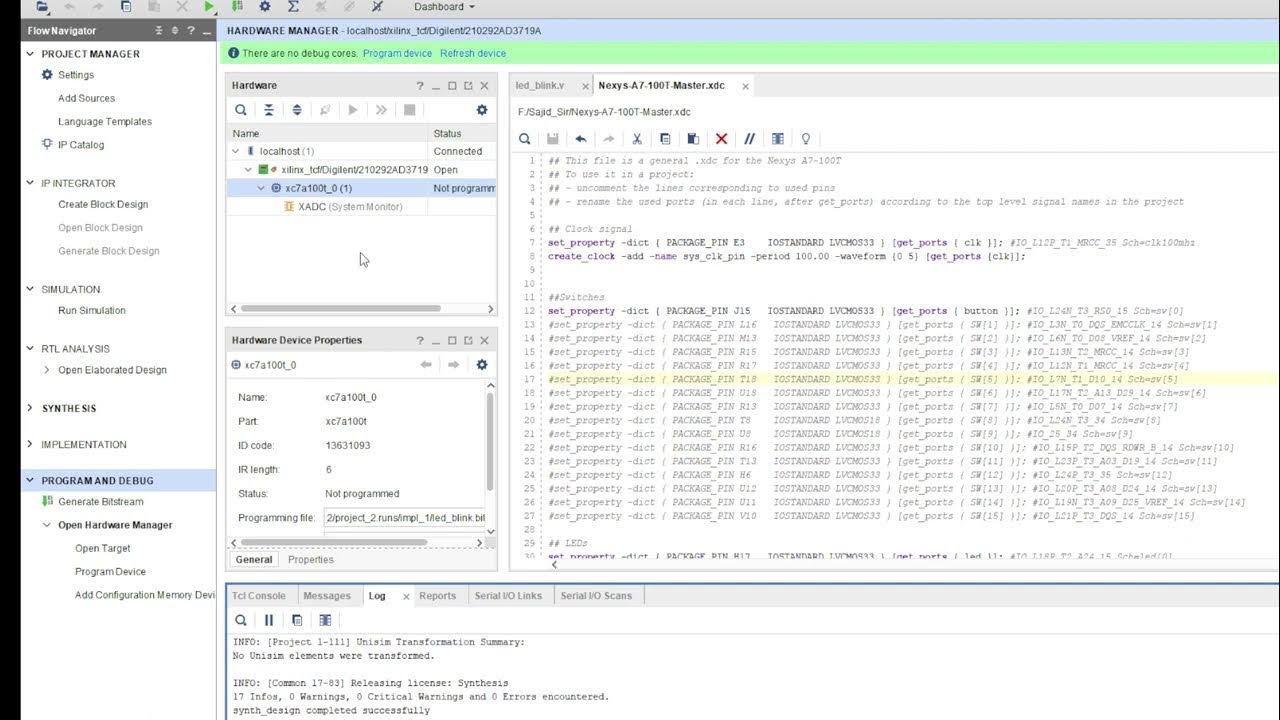Viewport: 1280px width, 720px height.
Task: Click Program Device under Open Hardware Manager
Action: click(x=110, y=572)
